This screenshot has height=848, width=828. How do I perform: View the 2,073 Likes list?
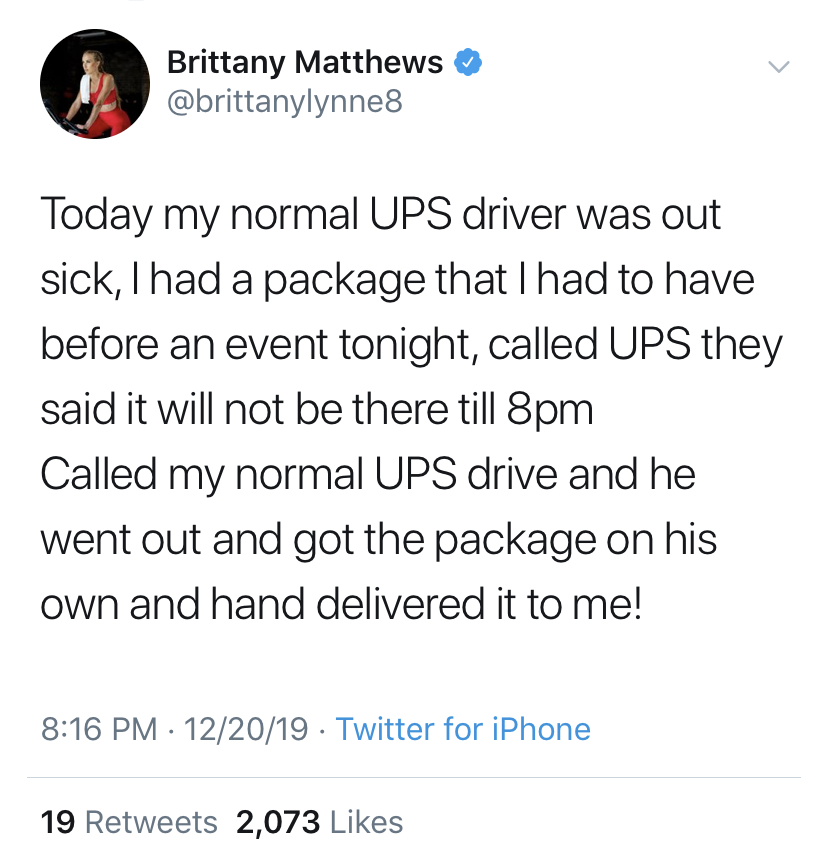[319, 822]
